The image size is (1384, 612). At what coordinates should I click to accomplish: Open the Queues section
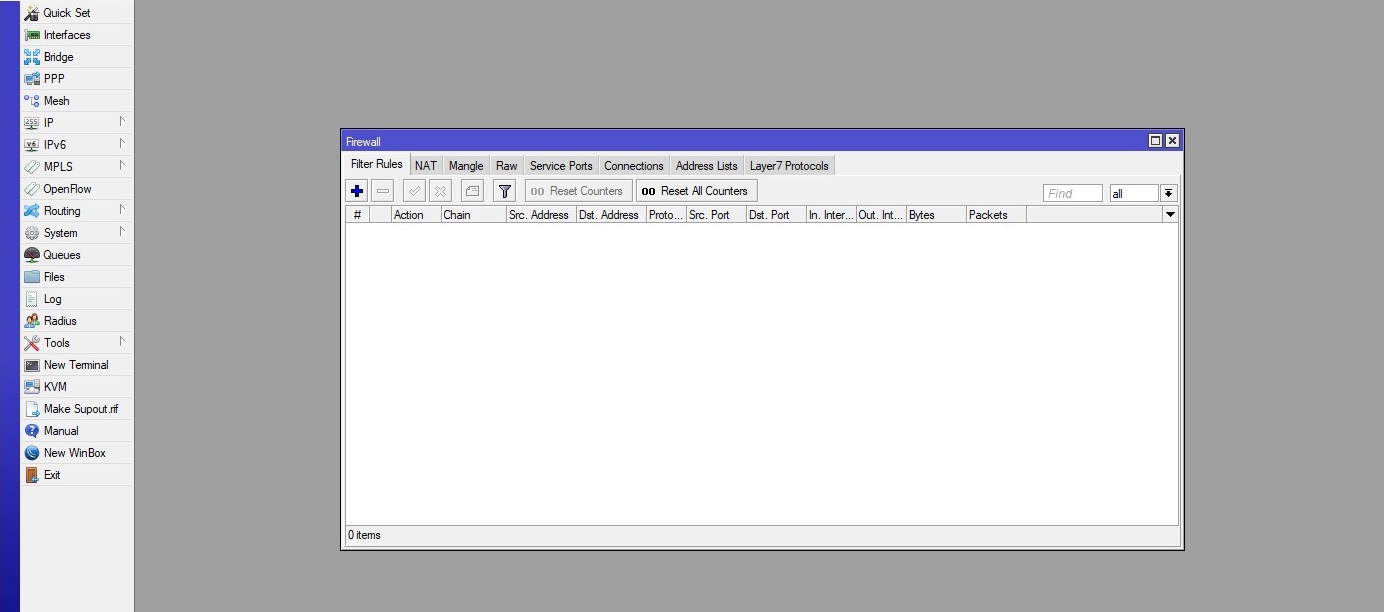tap(62, 255)
